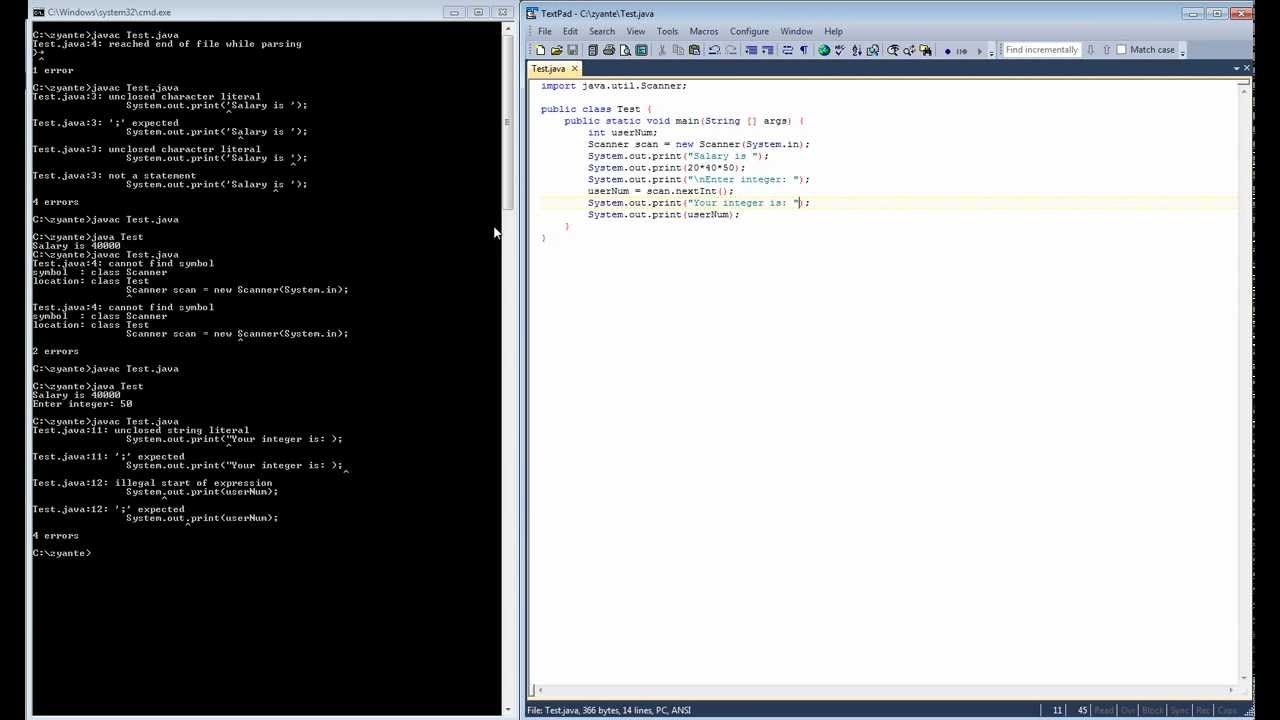Toggle word wrap from the toolbar

coord(787,50)
